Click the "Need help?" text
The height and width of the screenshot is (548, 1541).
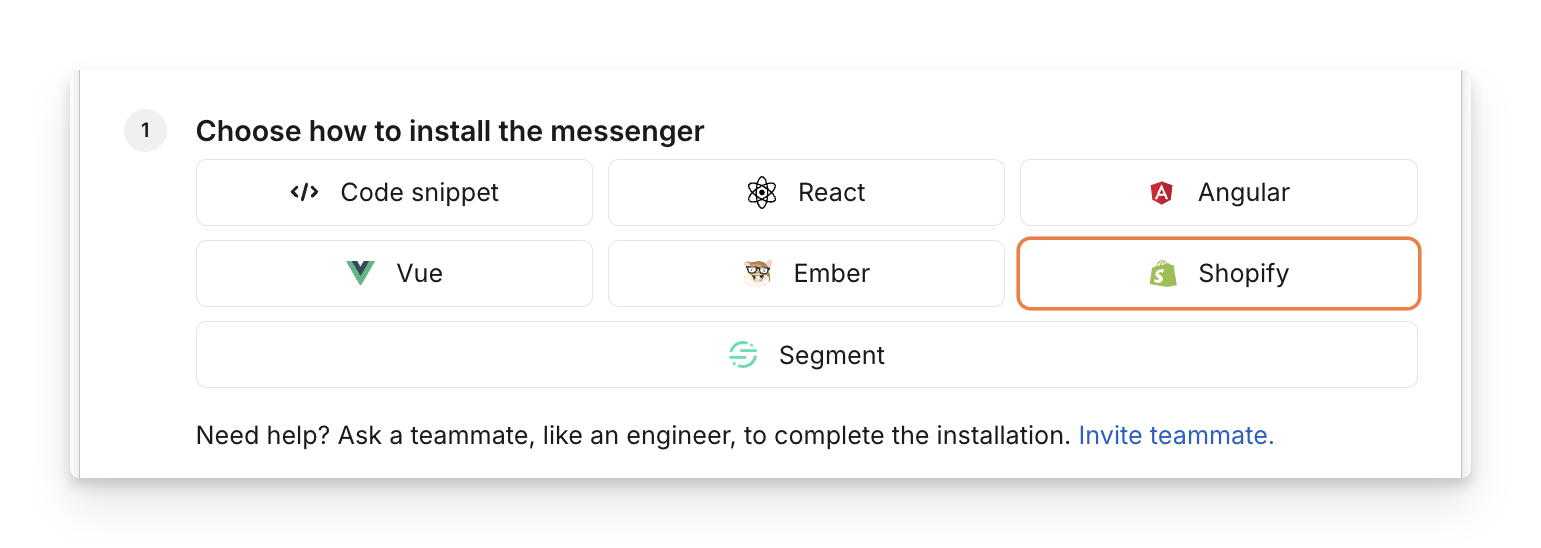pos(263,435)
